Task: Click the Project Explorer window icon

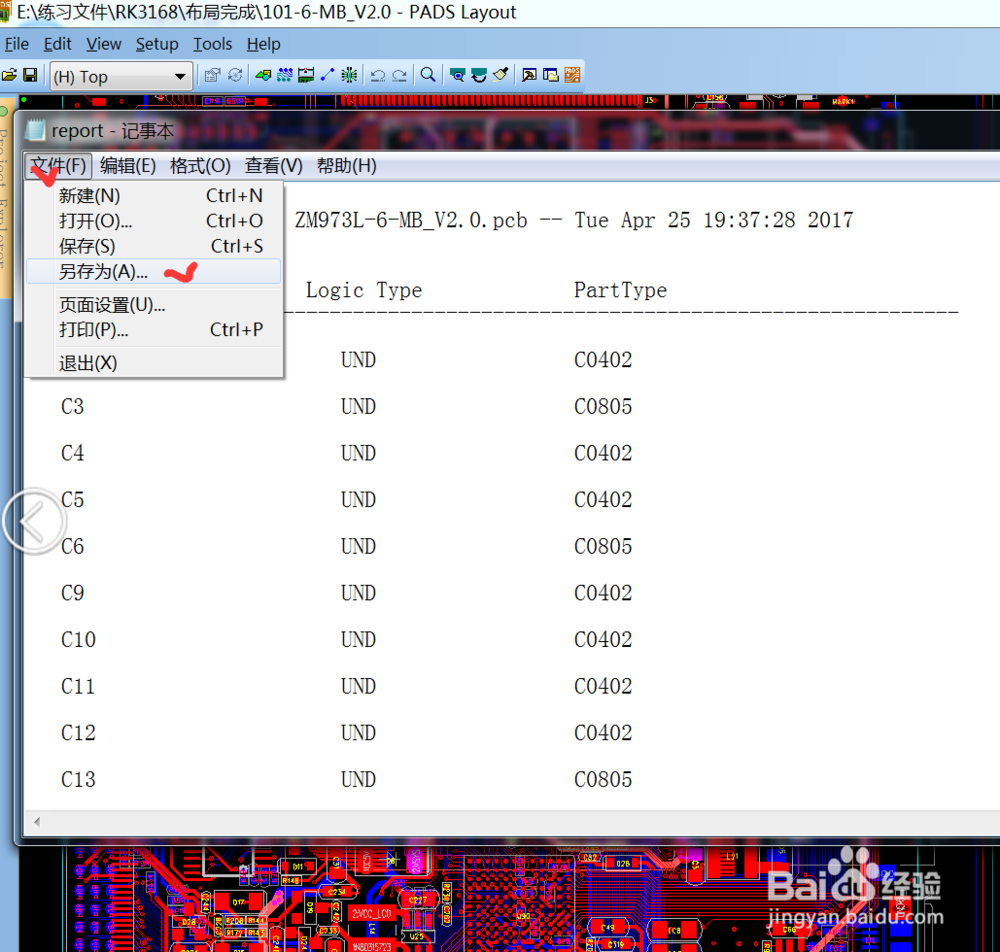Action: [x=550, y=76]
